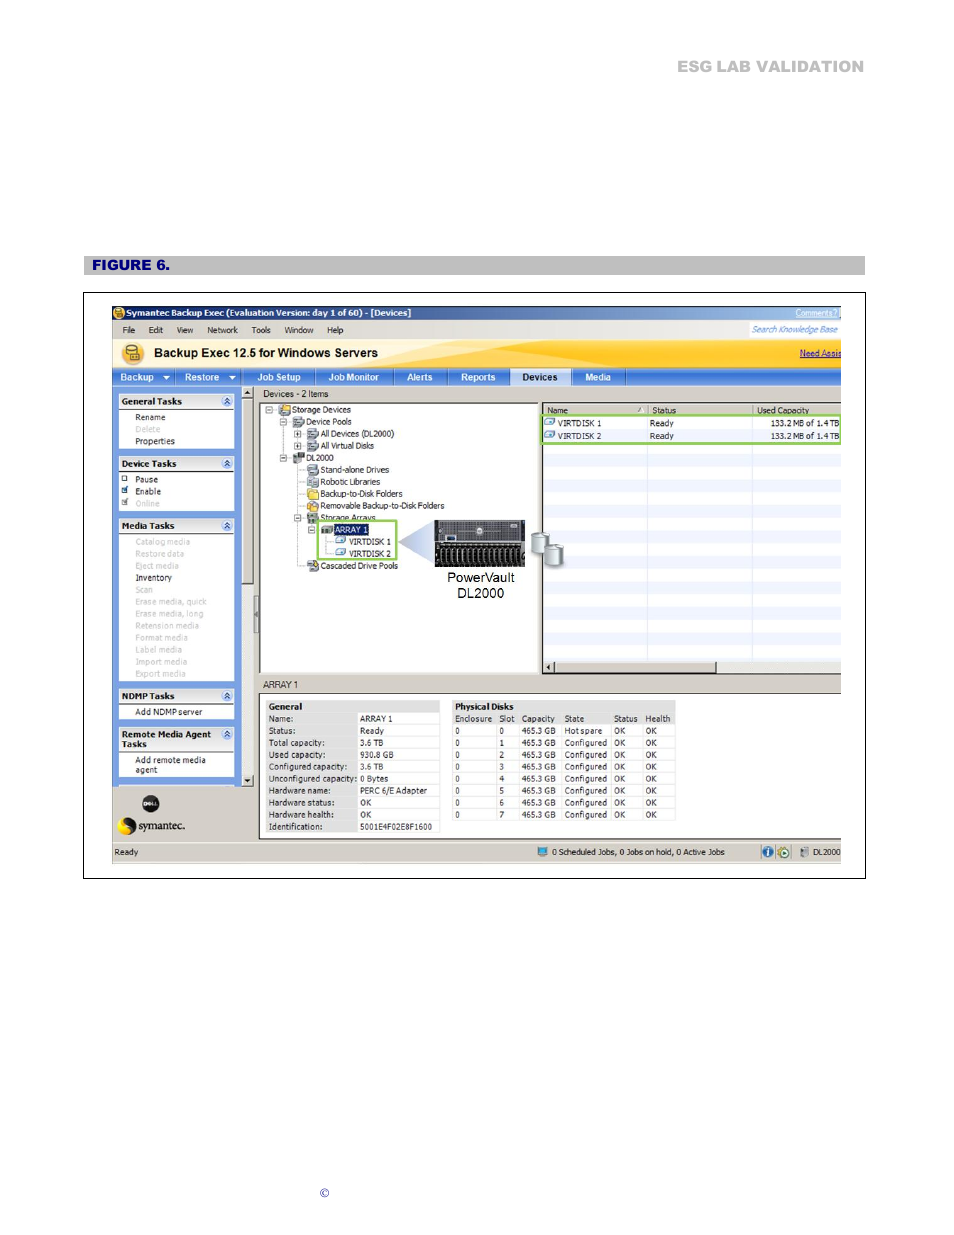Screen dimensions: 954x1235
Task: Switch to the Media tab
Action: click(598, 378)
